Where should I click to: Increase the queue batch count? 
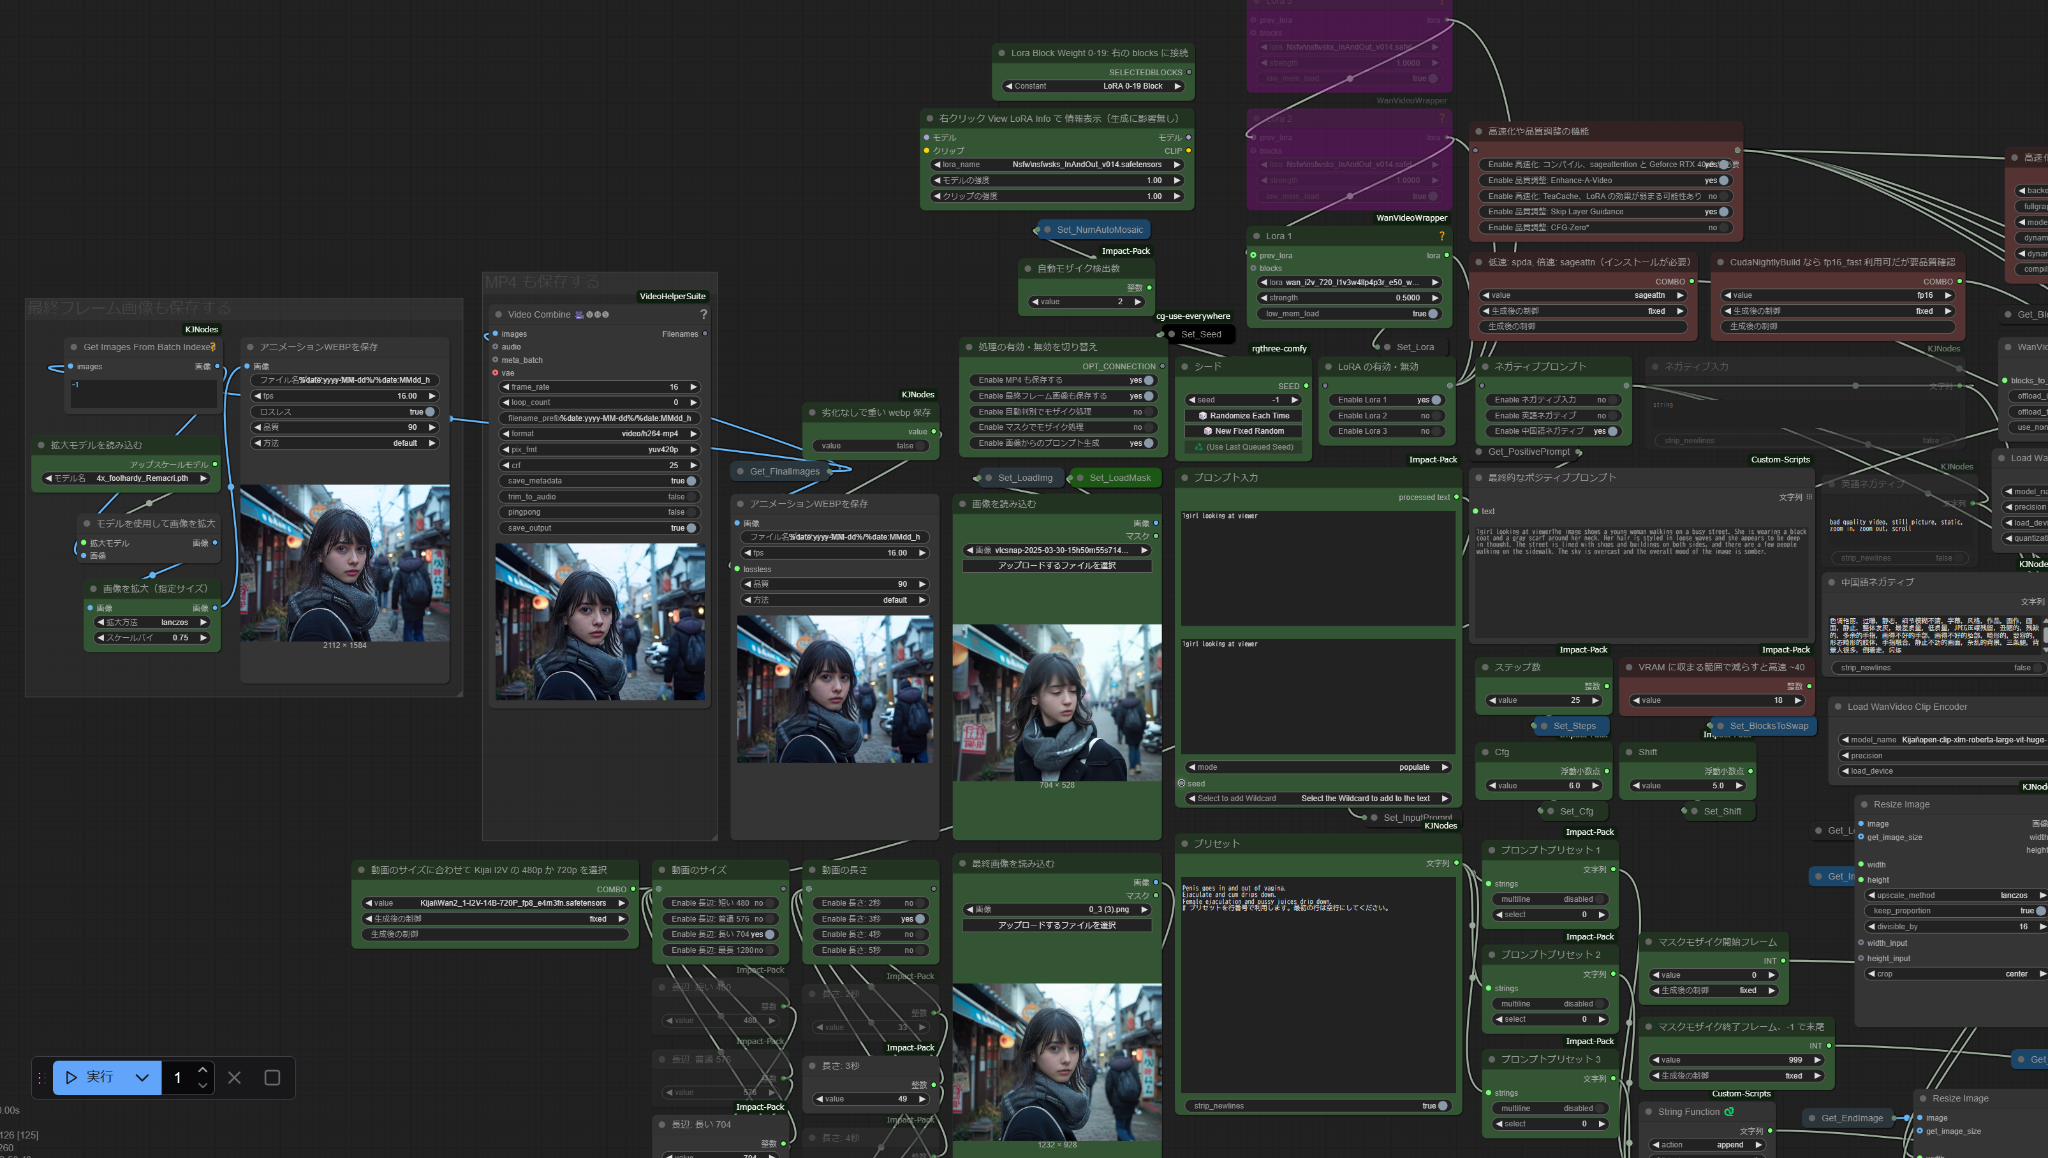coord(203,1070)
